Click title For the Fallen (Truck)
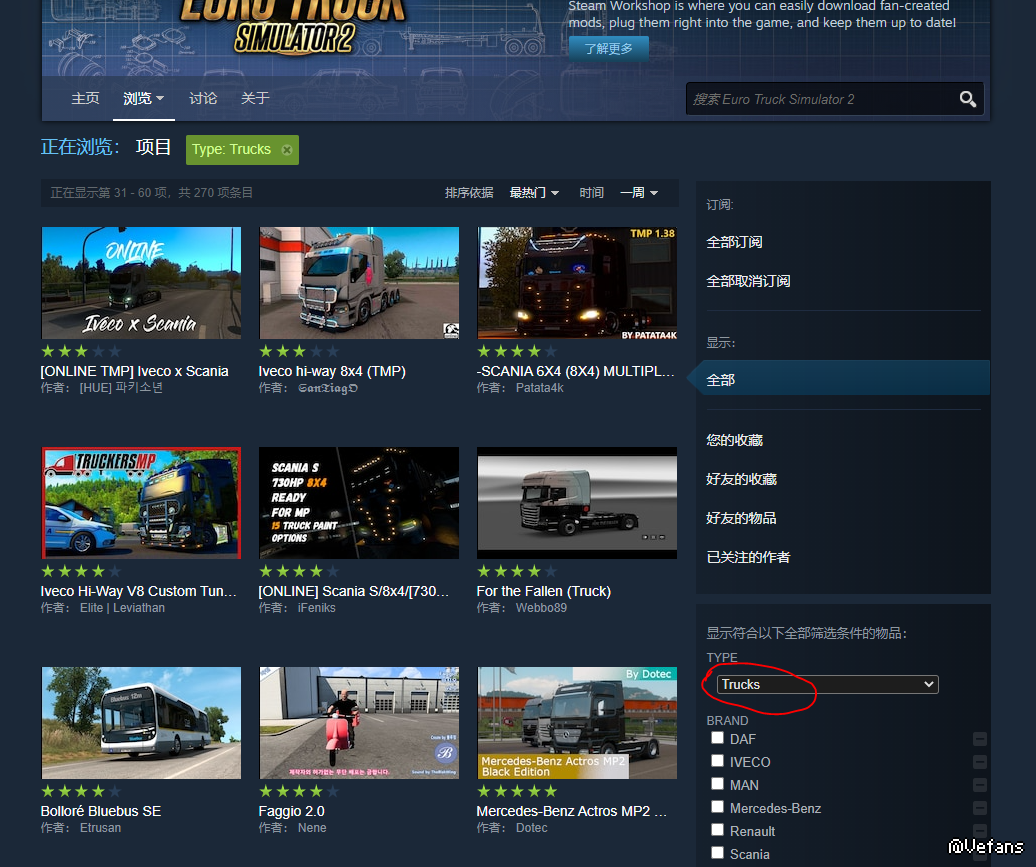The image size is (1036, 867). coord(544,591)
